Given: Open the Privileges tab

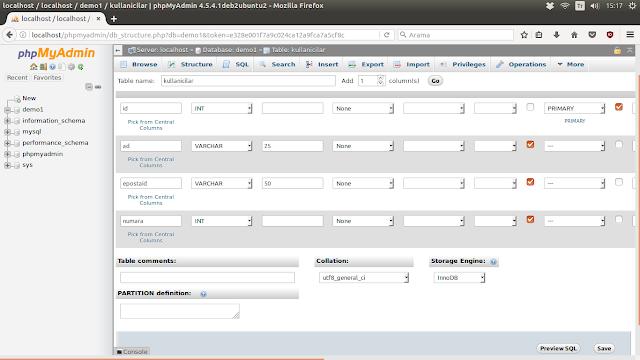Looking at the screenshot, I should pos(463,64).
